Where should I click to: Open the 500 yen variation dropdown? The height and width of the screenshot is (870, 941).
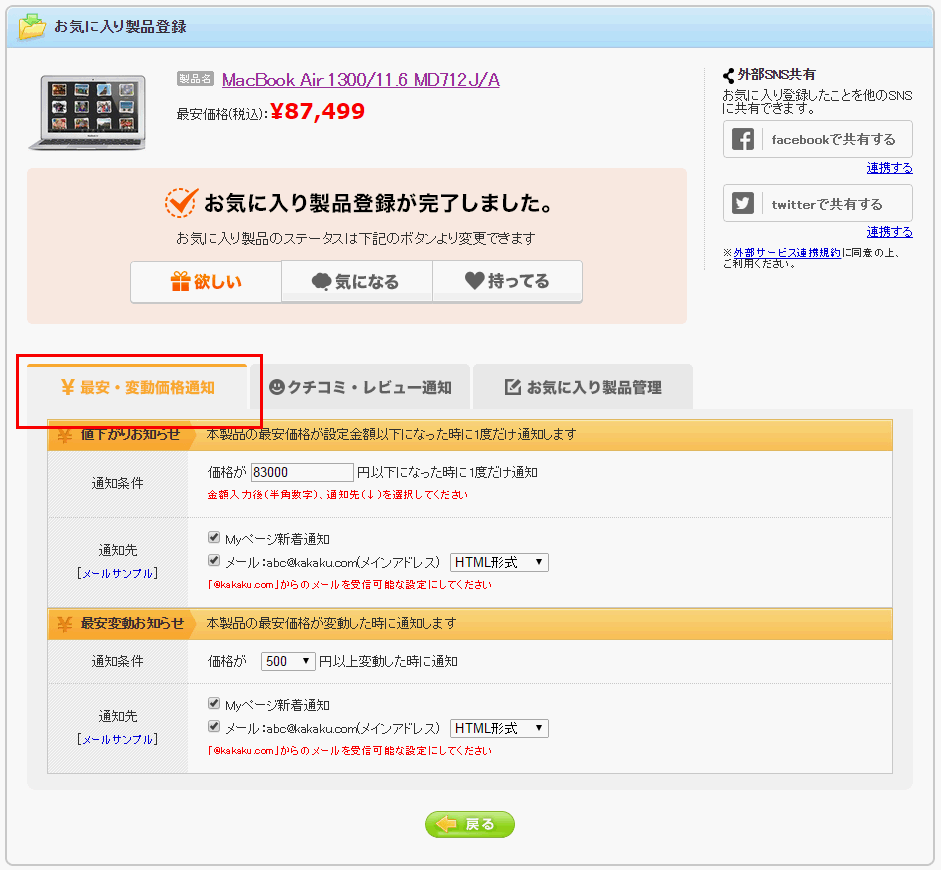pyautogui.click(x=288, y=661)
